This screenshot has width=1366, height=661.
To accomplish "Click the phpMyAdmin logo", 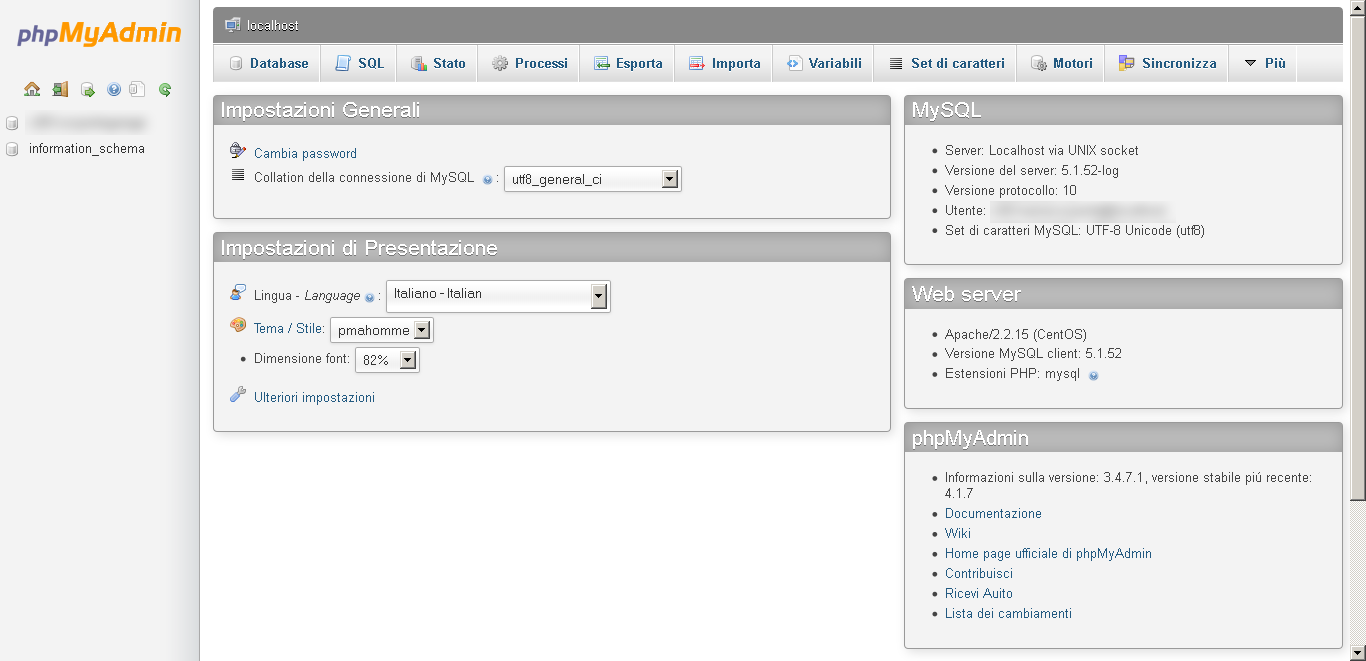I will coord(99,34).
